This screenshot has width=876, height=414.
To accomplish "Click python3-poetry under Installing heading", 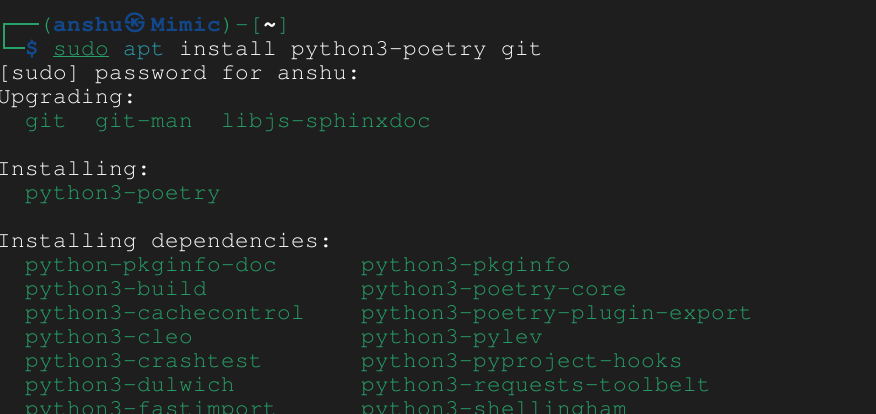I will pos(123,194).
